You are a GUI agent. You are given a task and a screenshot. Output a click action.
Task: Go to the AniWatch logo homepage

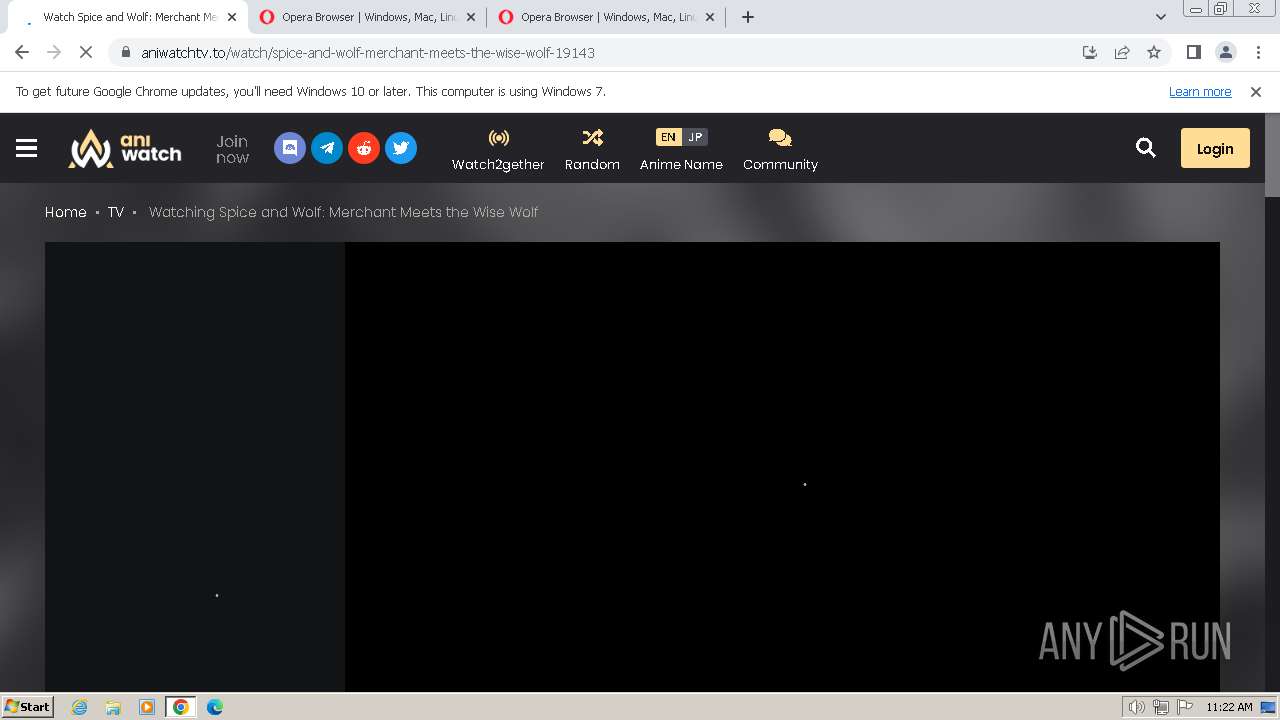(125, 148)
